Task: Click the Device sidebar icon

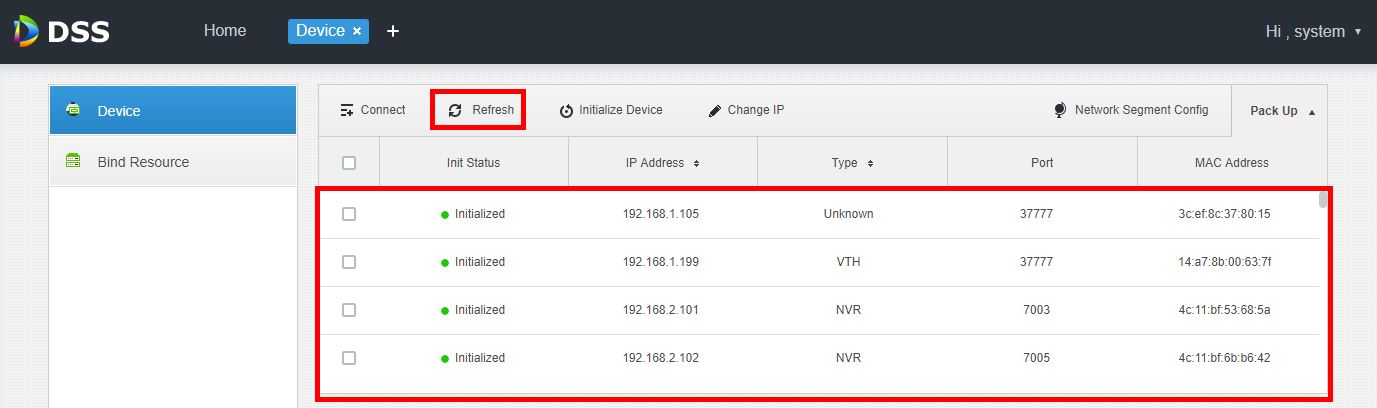Action: click(73, 110)
